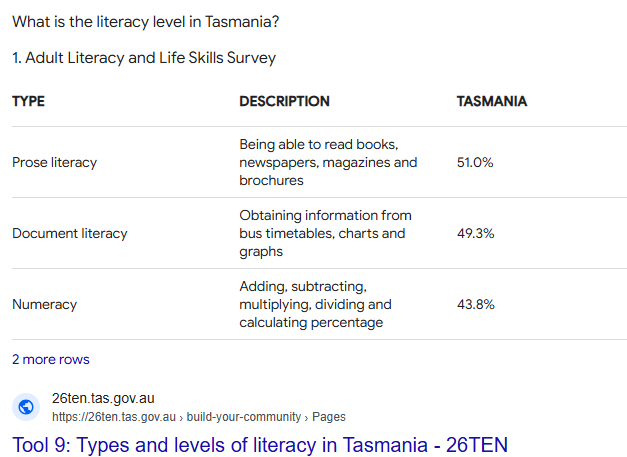Select the Document literacy row label
This screenshot has width=627, height=457.
(x=70, y=233)
